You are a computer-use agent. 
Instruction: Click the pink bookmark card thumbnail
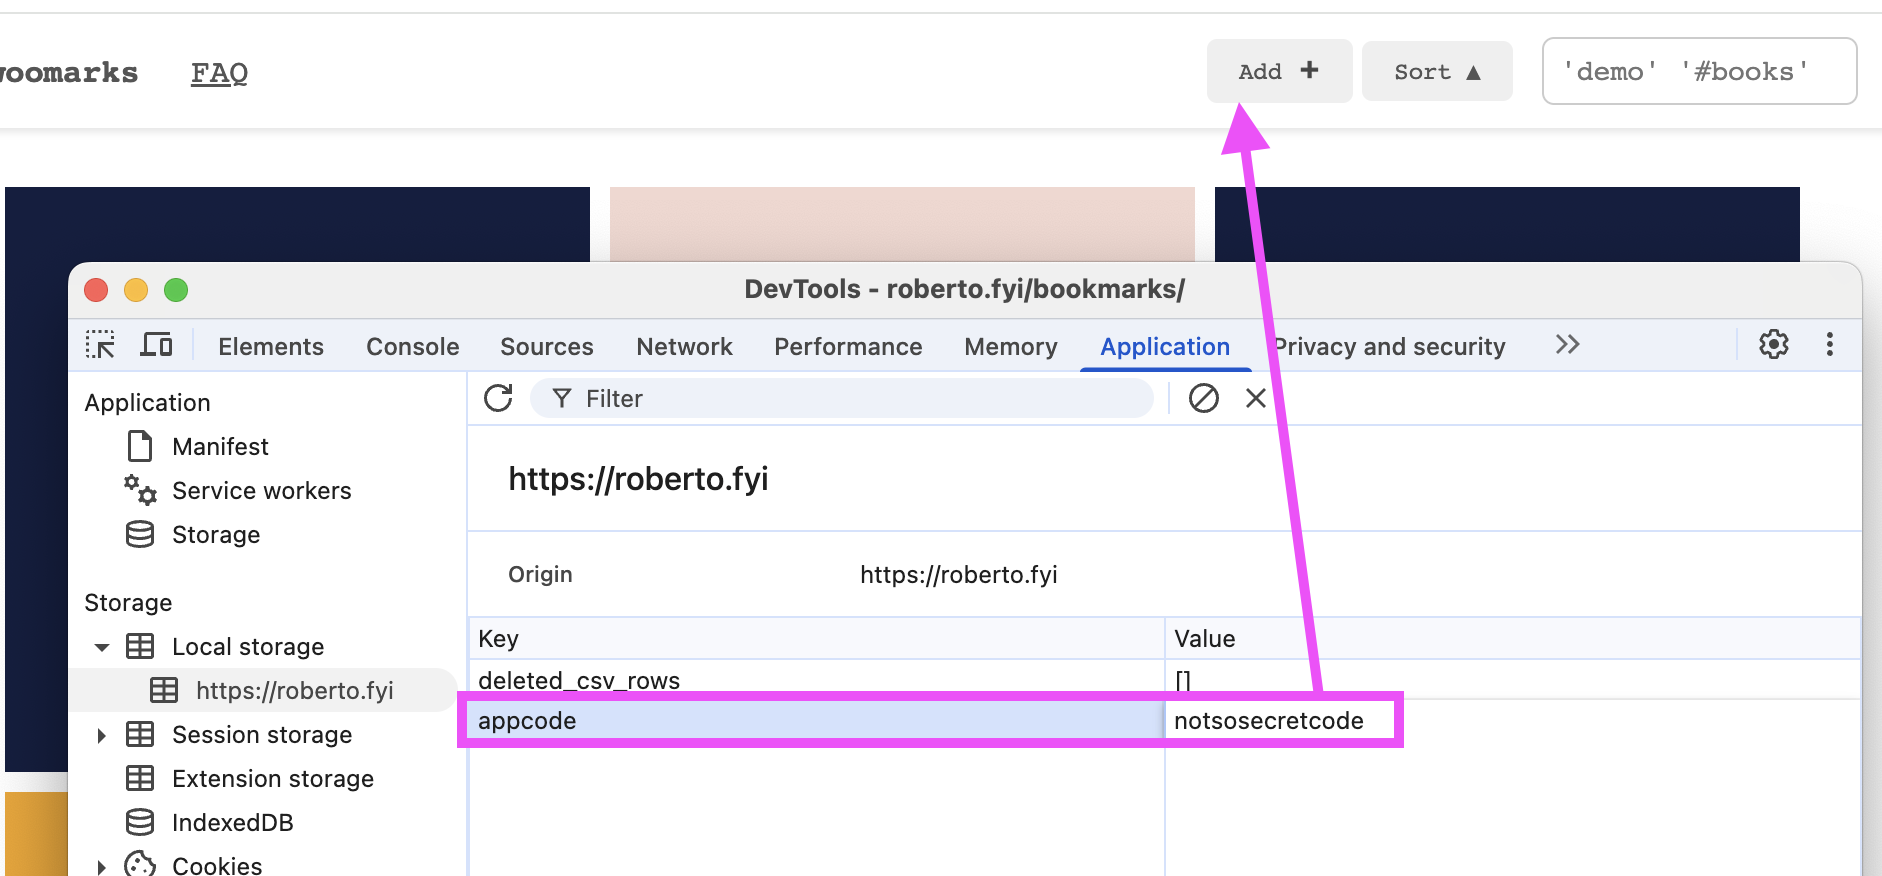coord(902,224)
